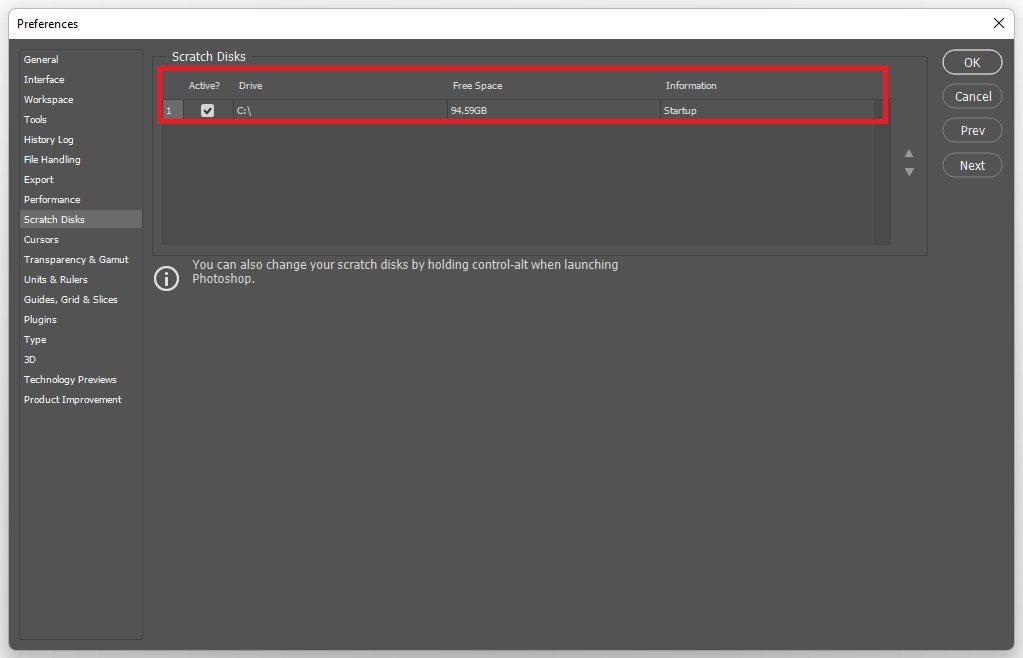
Task: Click the up arrow to raise disk priority
Action: 909,154
